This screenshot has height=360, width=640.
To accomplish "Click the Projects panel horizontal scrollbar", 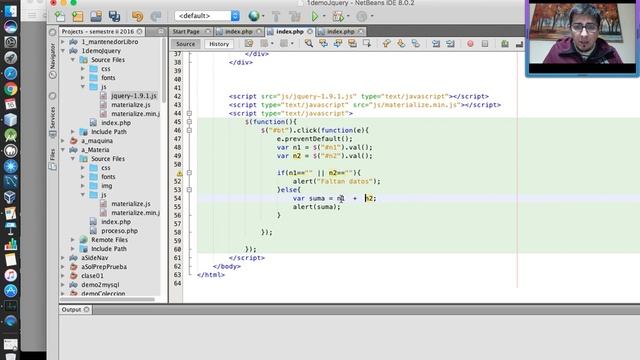I will [107, 299].
